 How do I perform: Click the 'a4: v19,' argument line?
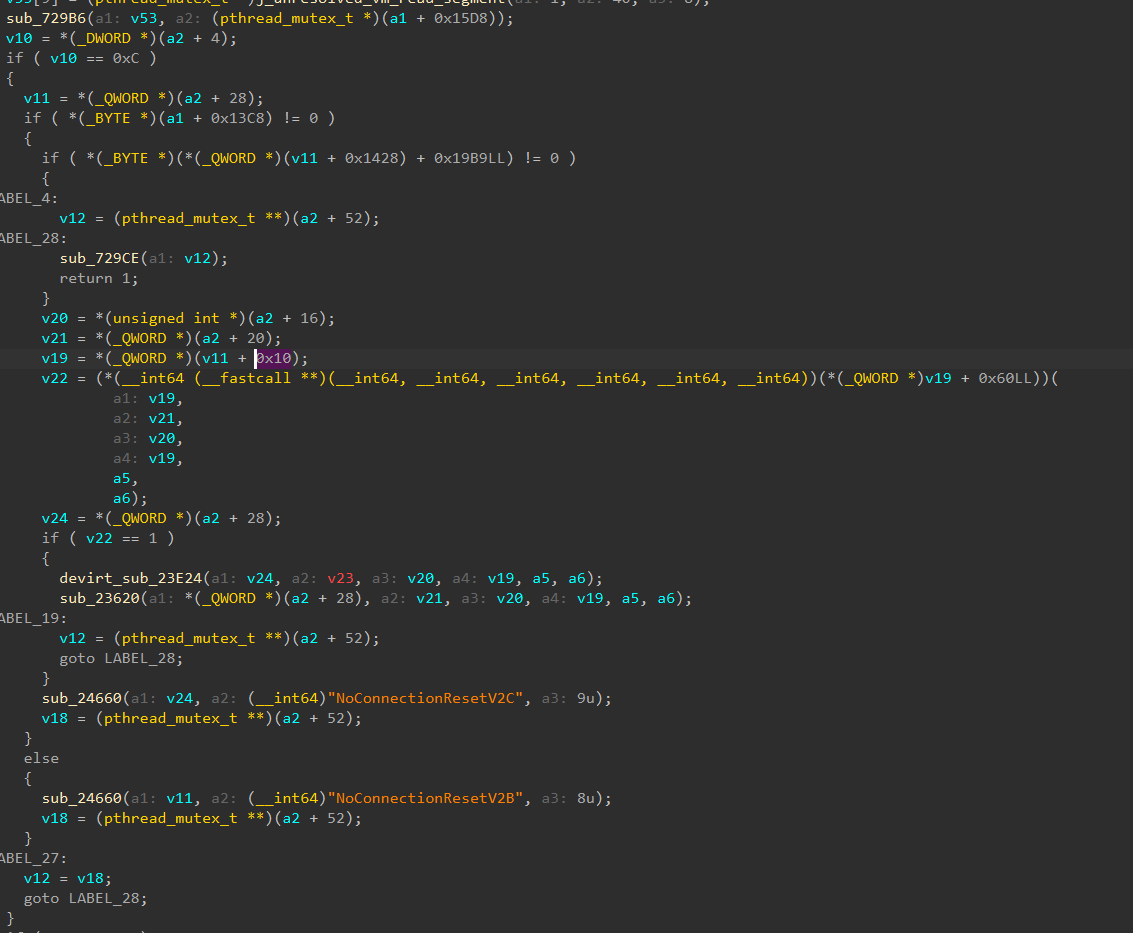148,459
